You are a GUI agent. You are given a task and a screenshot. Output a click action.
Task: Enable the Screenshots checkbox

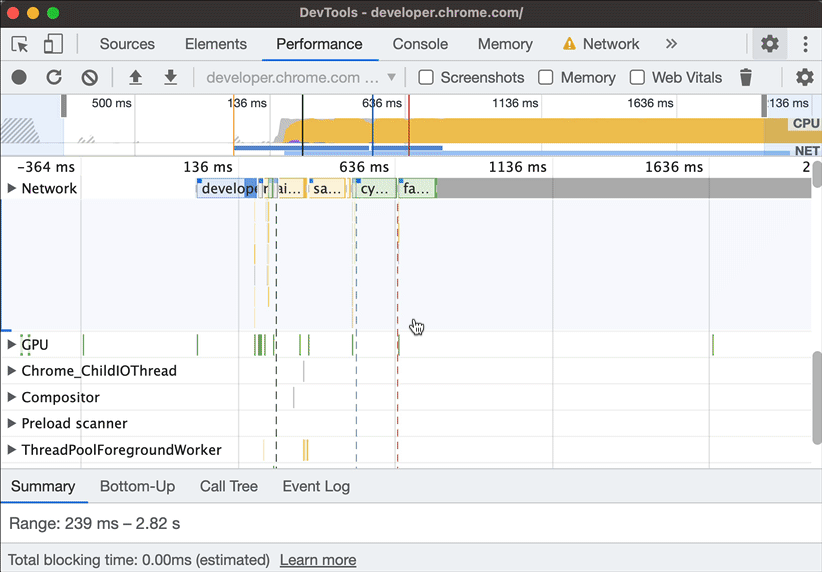click(426, 77)
